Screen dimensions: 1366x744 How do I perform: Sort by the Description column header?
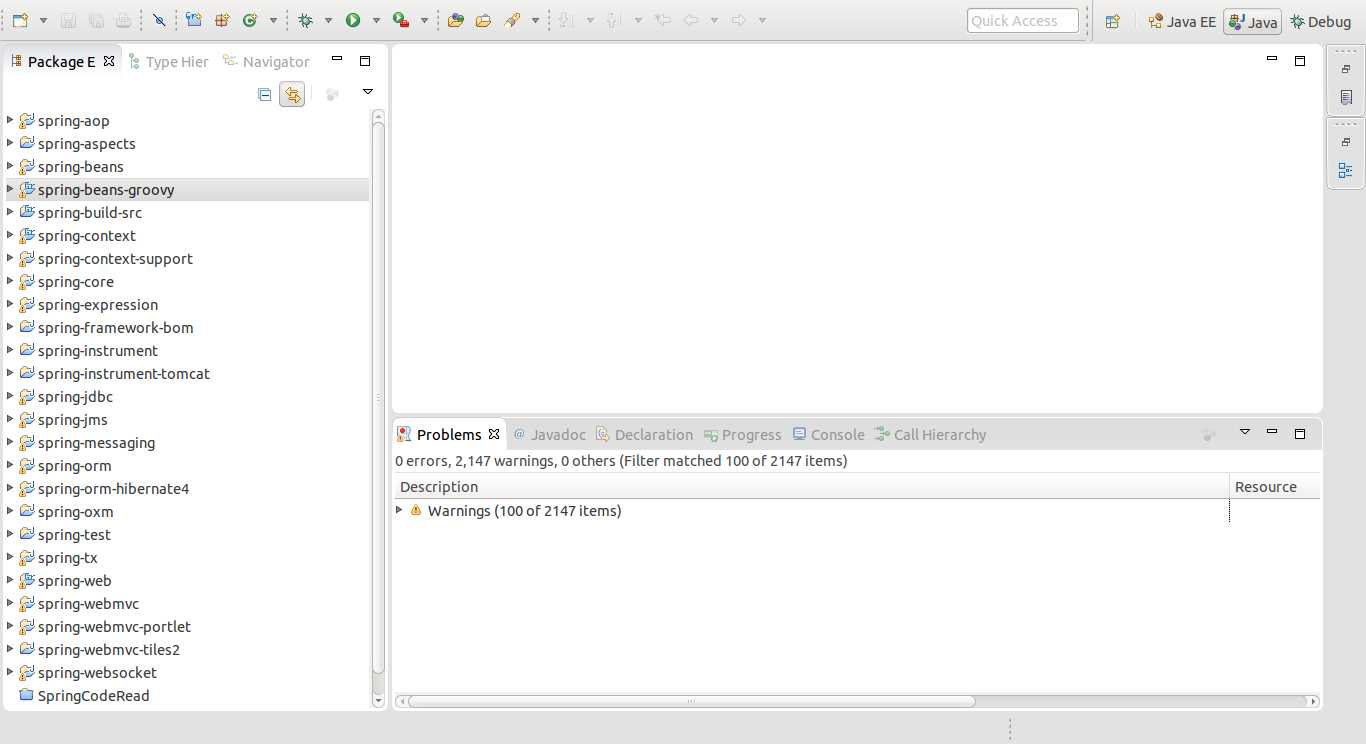(x=812, y=487)
